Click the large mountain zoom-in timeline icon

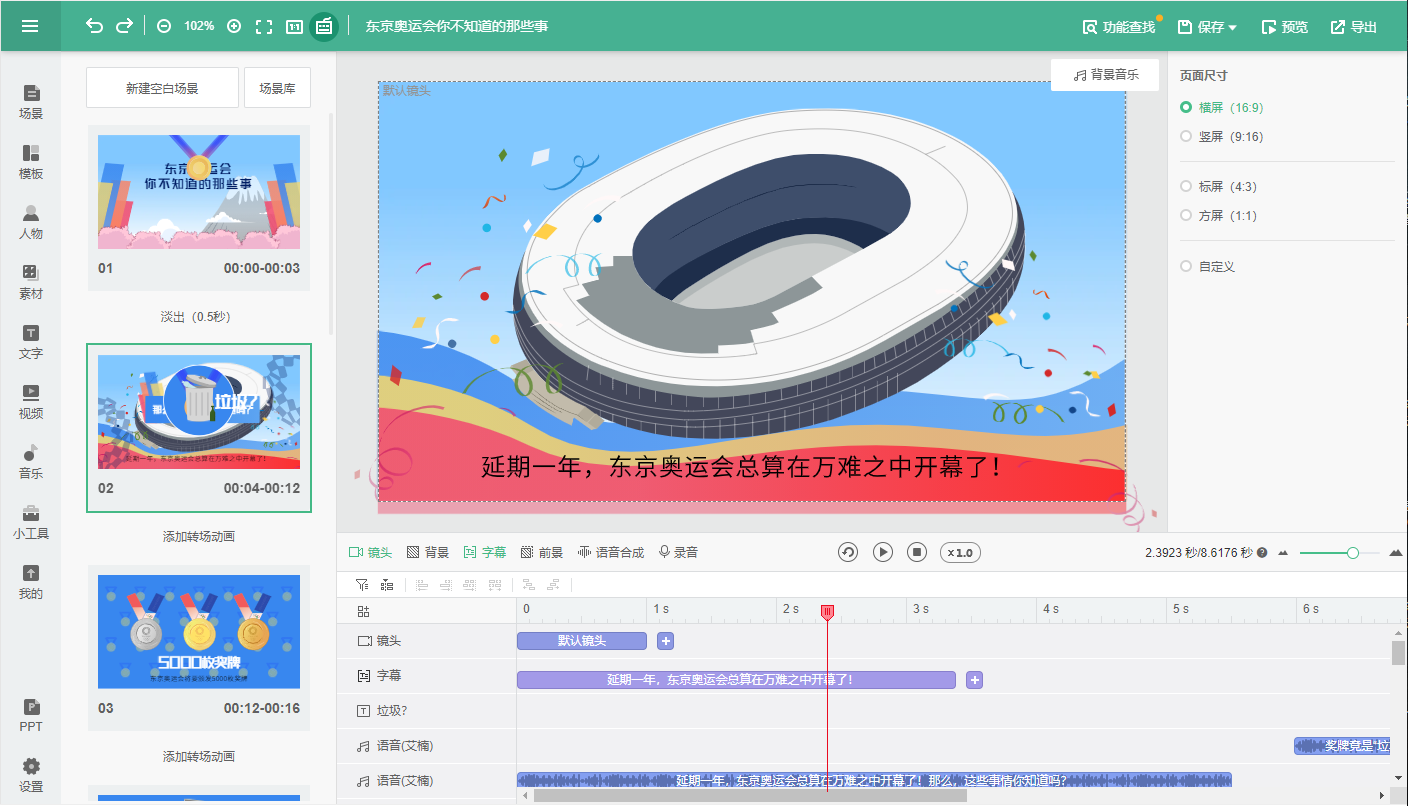click(x=1396, y=552)
